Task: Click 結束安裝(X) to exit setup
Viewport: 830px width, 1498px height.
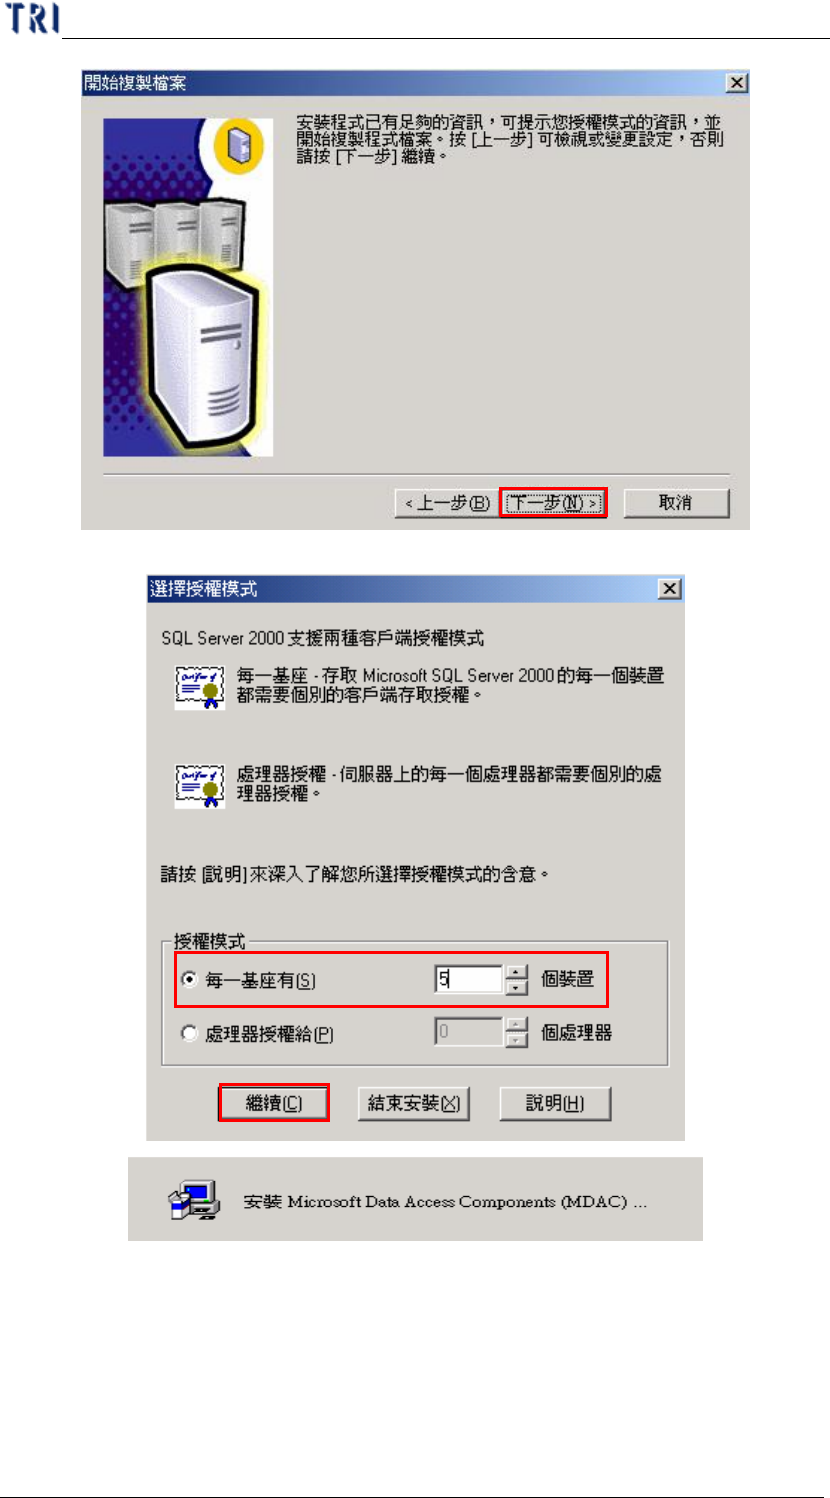Action: tap(414, 1103)
